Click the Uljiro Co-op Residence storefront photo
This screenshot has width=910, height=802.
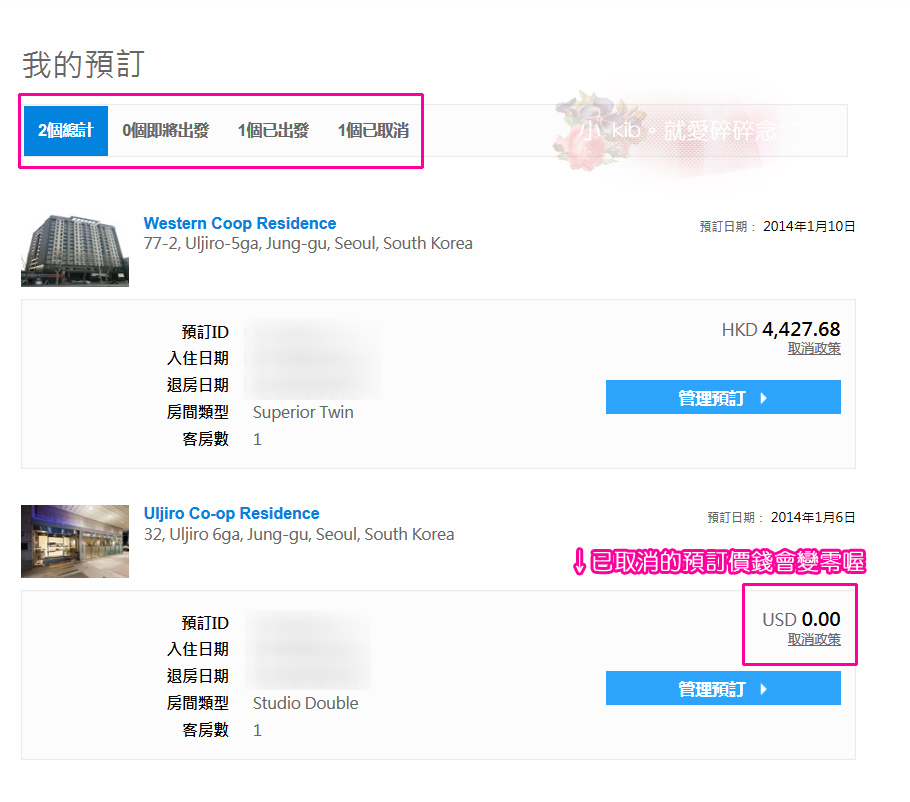tap(75, 541)
